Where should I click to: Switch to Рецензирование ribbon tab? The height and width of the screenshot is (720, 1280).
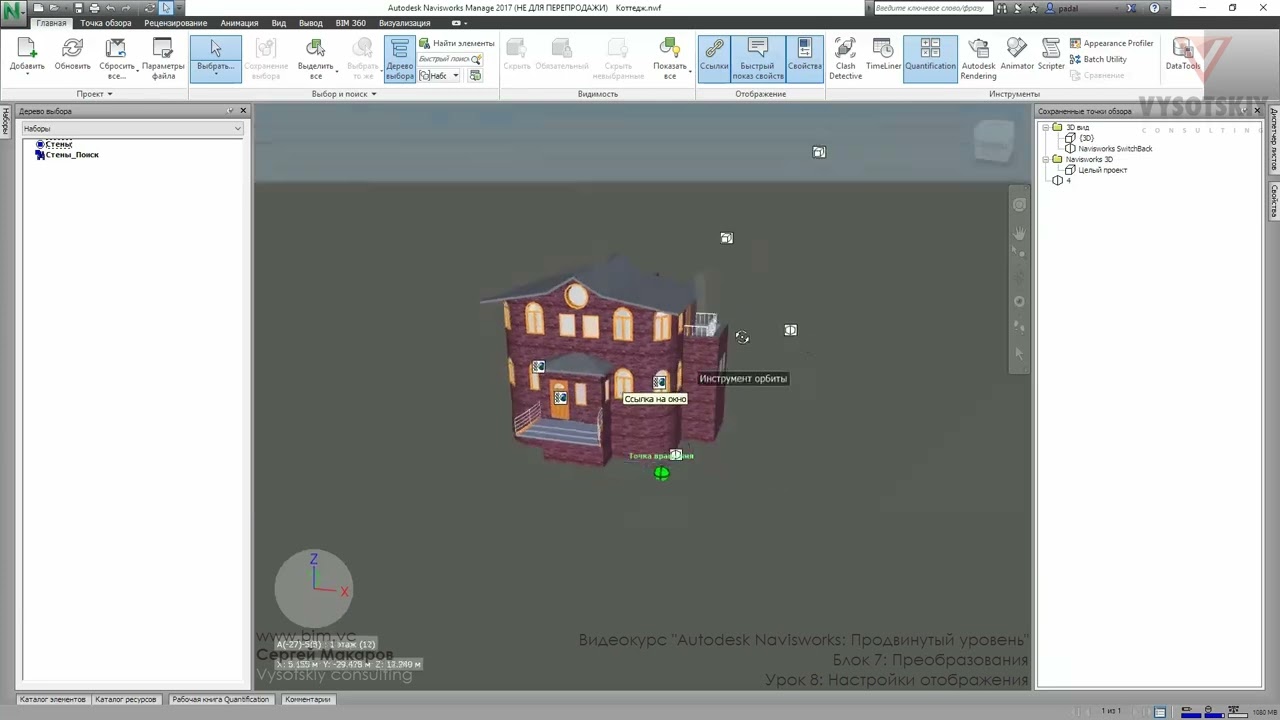pos(176,23)
